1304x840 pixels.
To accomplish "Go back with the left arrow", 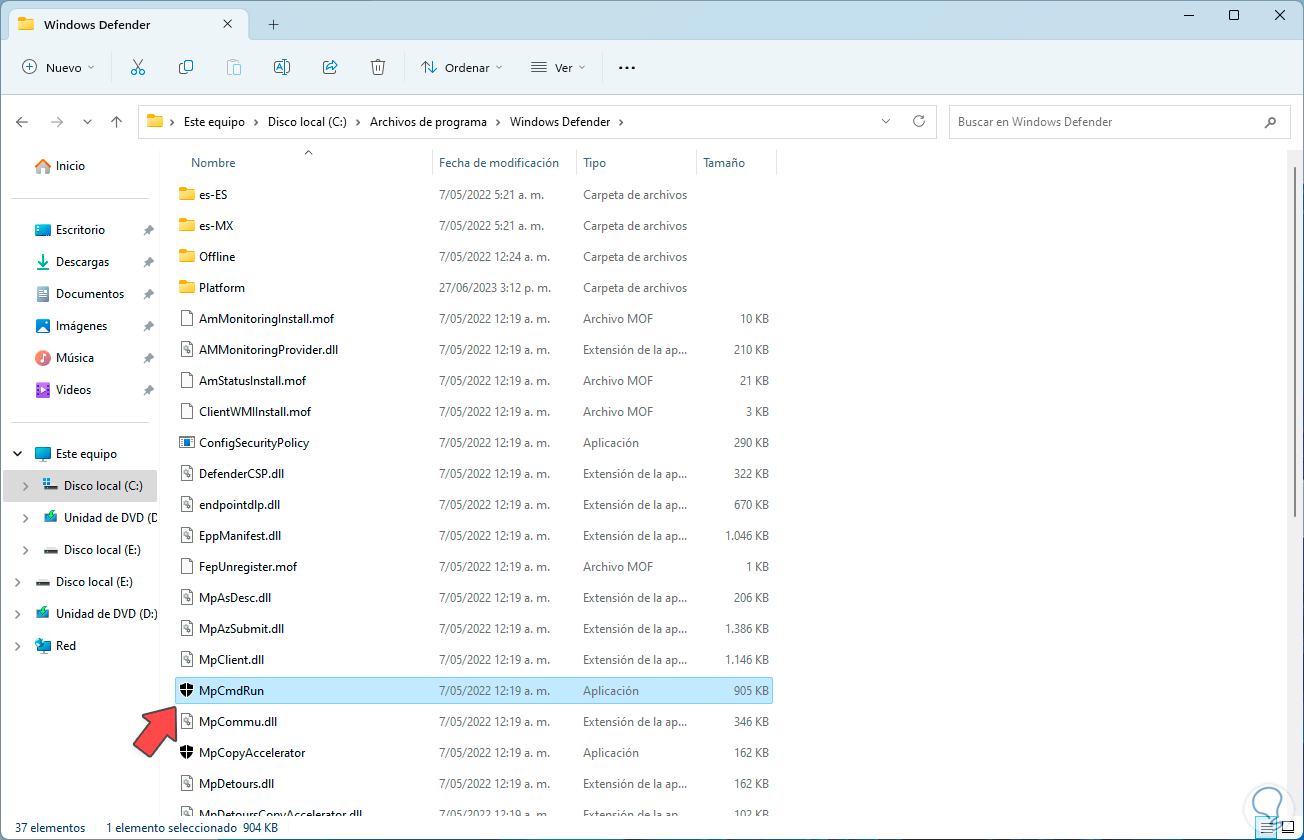I will (x=22, y=122).
